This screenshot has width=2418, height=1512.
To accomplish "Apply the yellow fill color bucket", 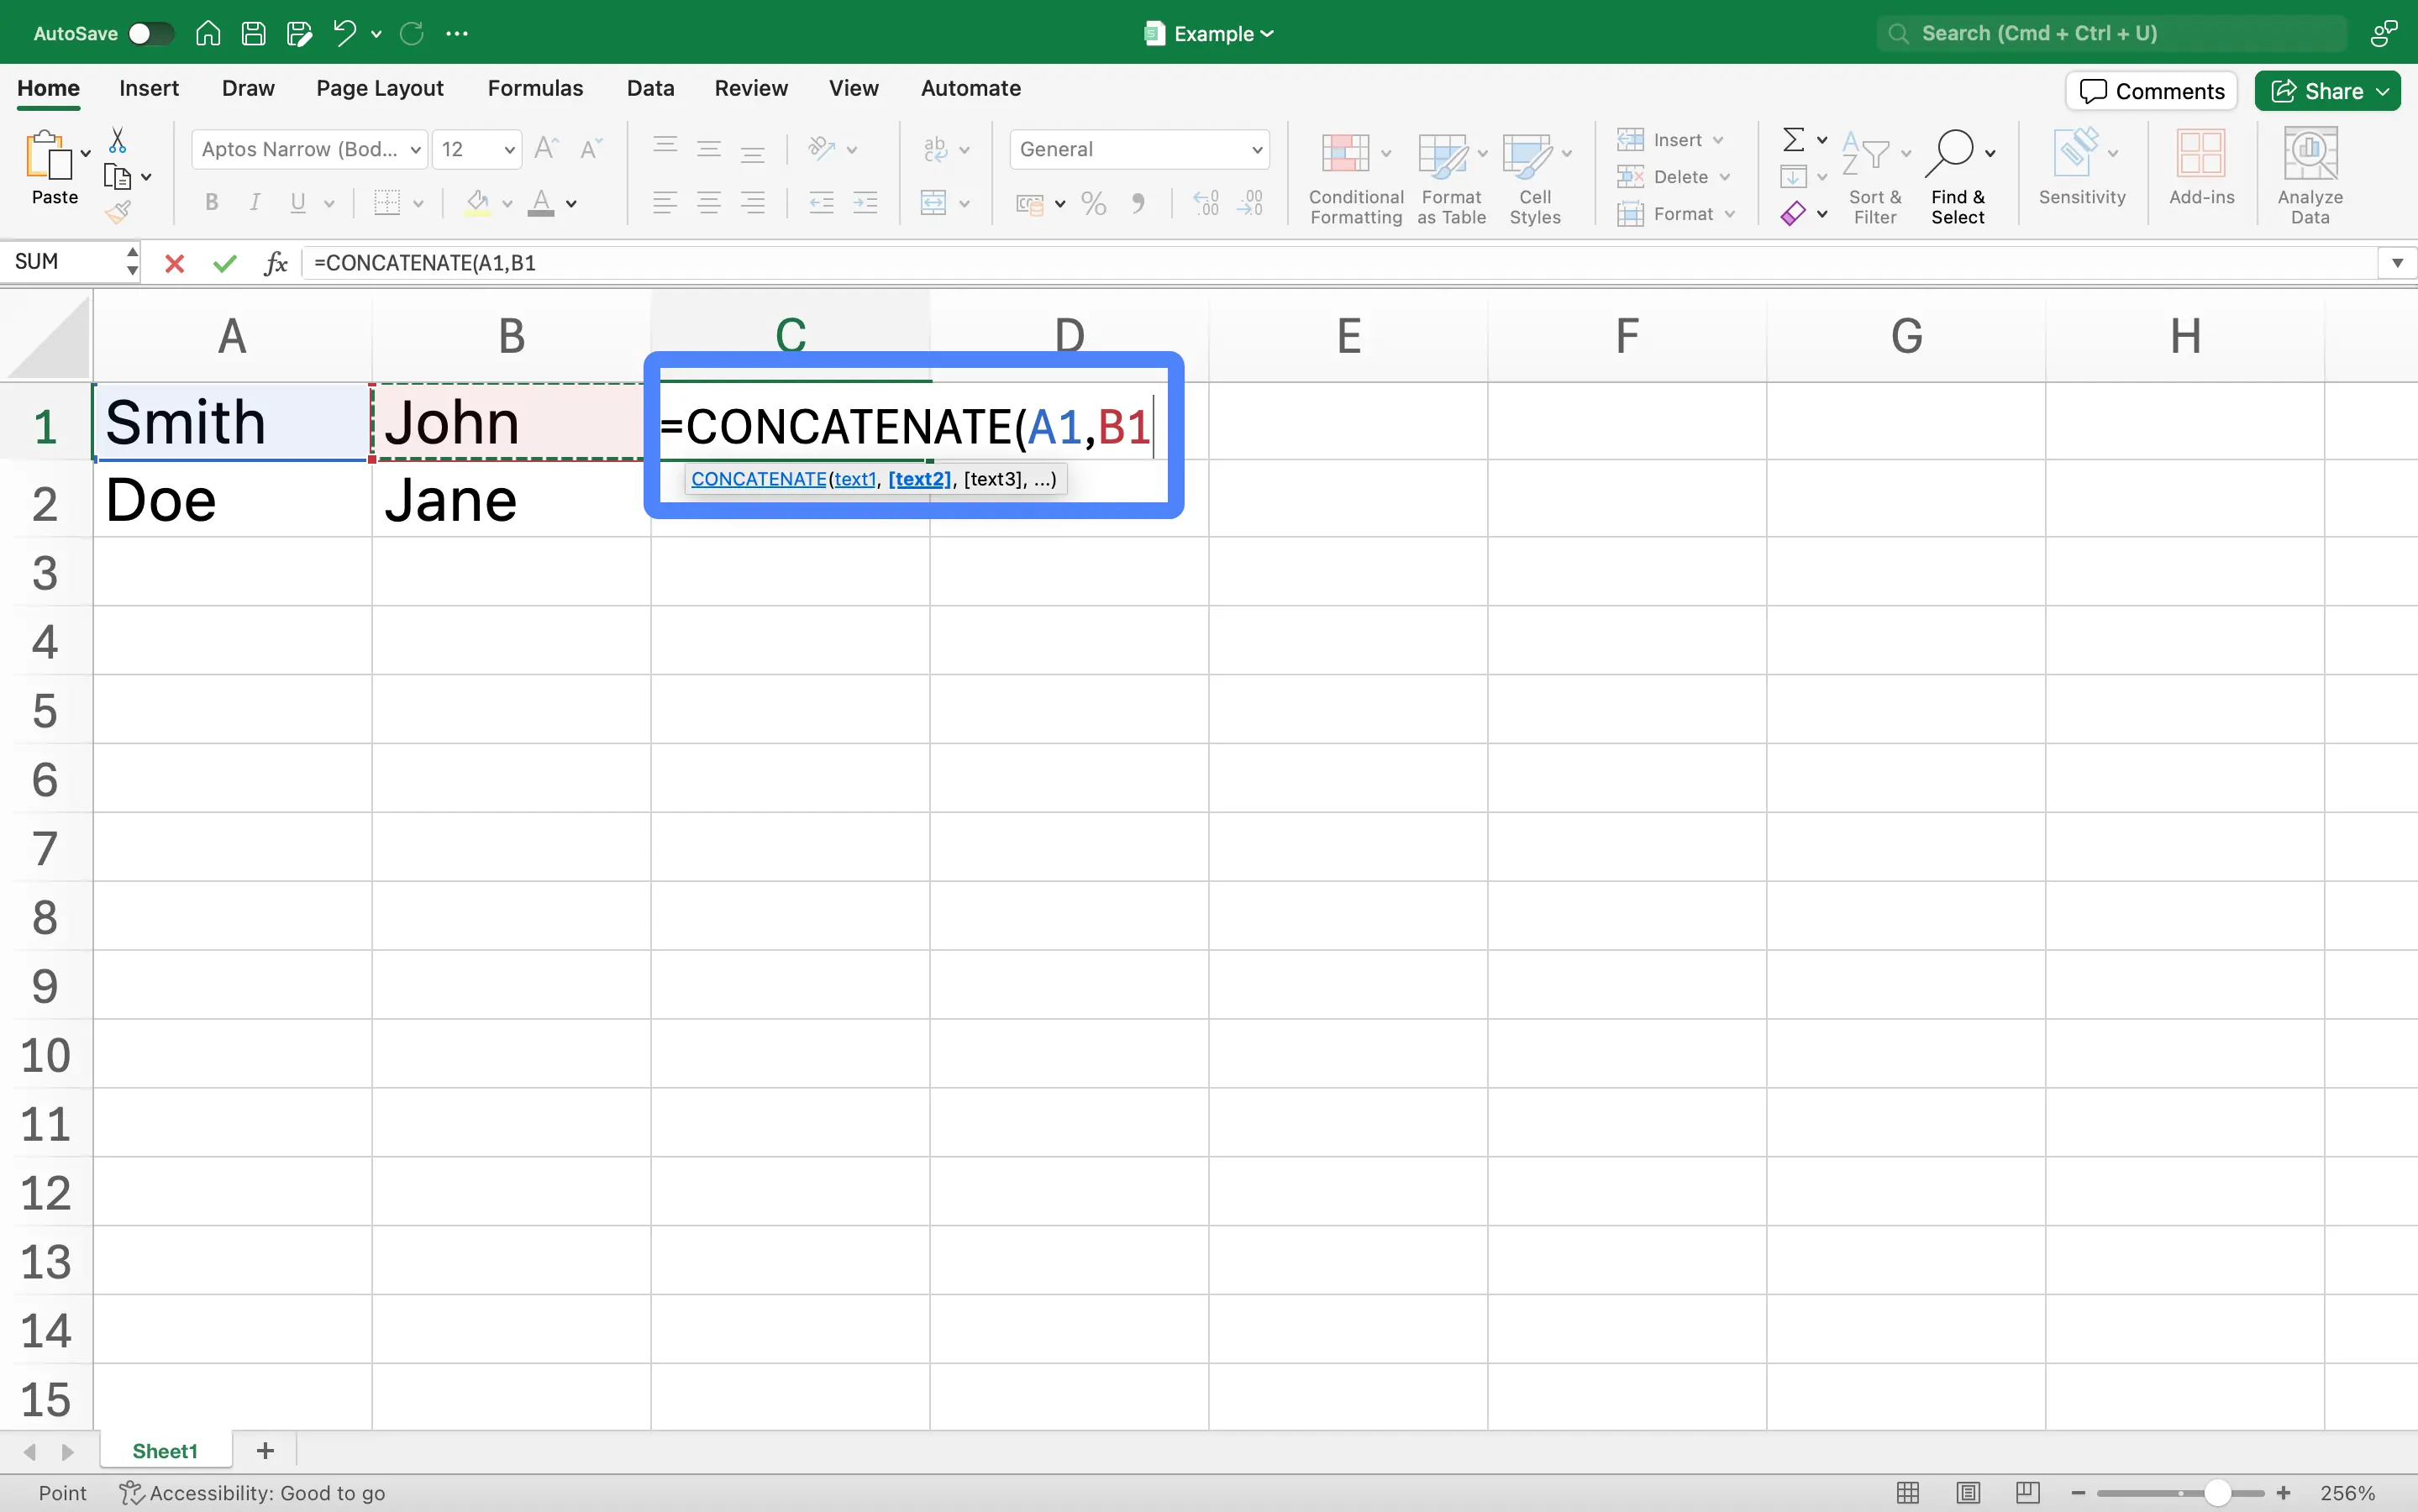I will point(478,203).
